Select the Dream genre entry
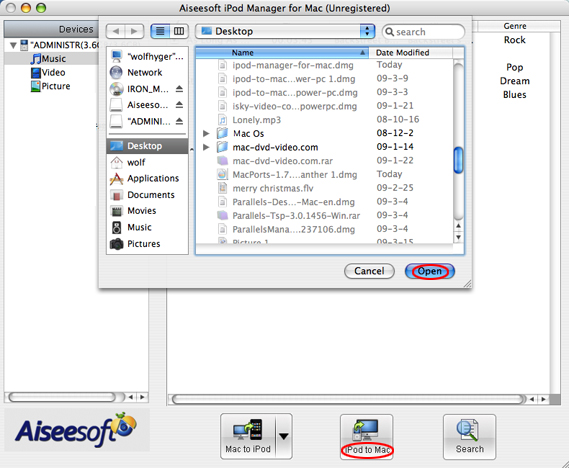 pos(515,81)
